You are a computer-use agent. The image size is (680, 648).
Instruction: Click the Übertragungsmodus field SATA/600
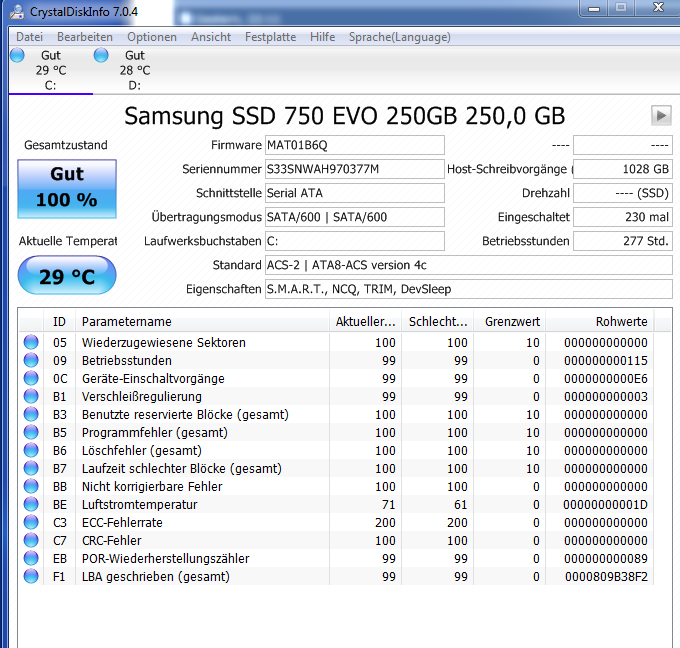tap(354, 217)
